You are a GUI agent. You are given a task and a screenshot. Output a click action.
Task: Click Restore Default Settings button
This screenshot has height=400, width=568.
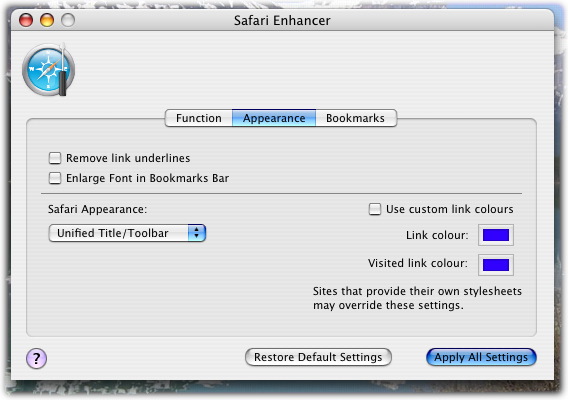click(318, 357)
